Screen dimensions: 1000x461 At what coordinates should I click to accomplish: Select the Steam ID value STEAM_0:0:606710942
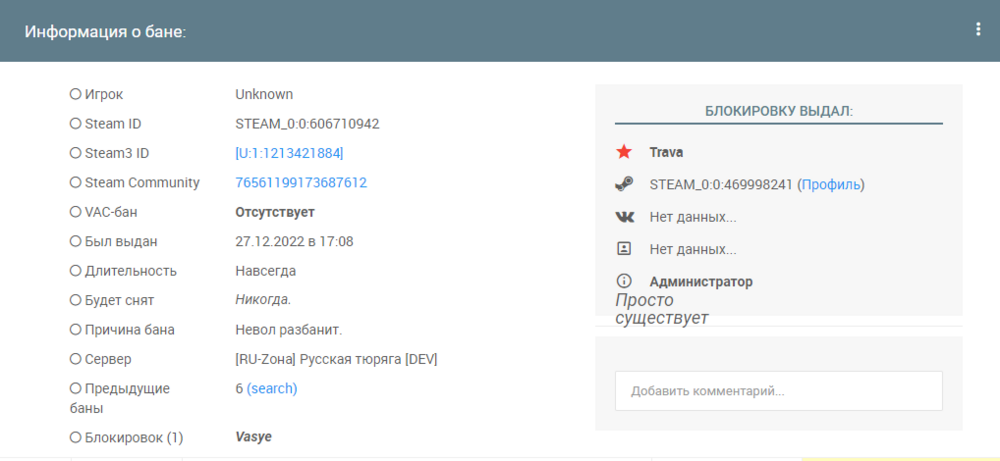coord(307,124)
